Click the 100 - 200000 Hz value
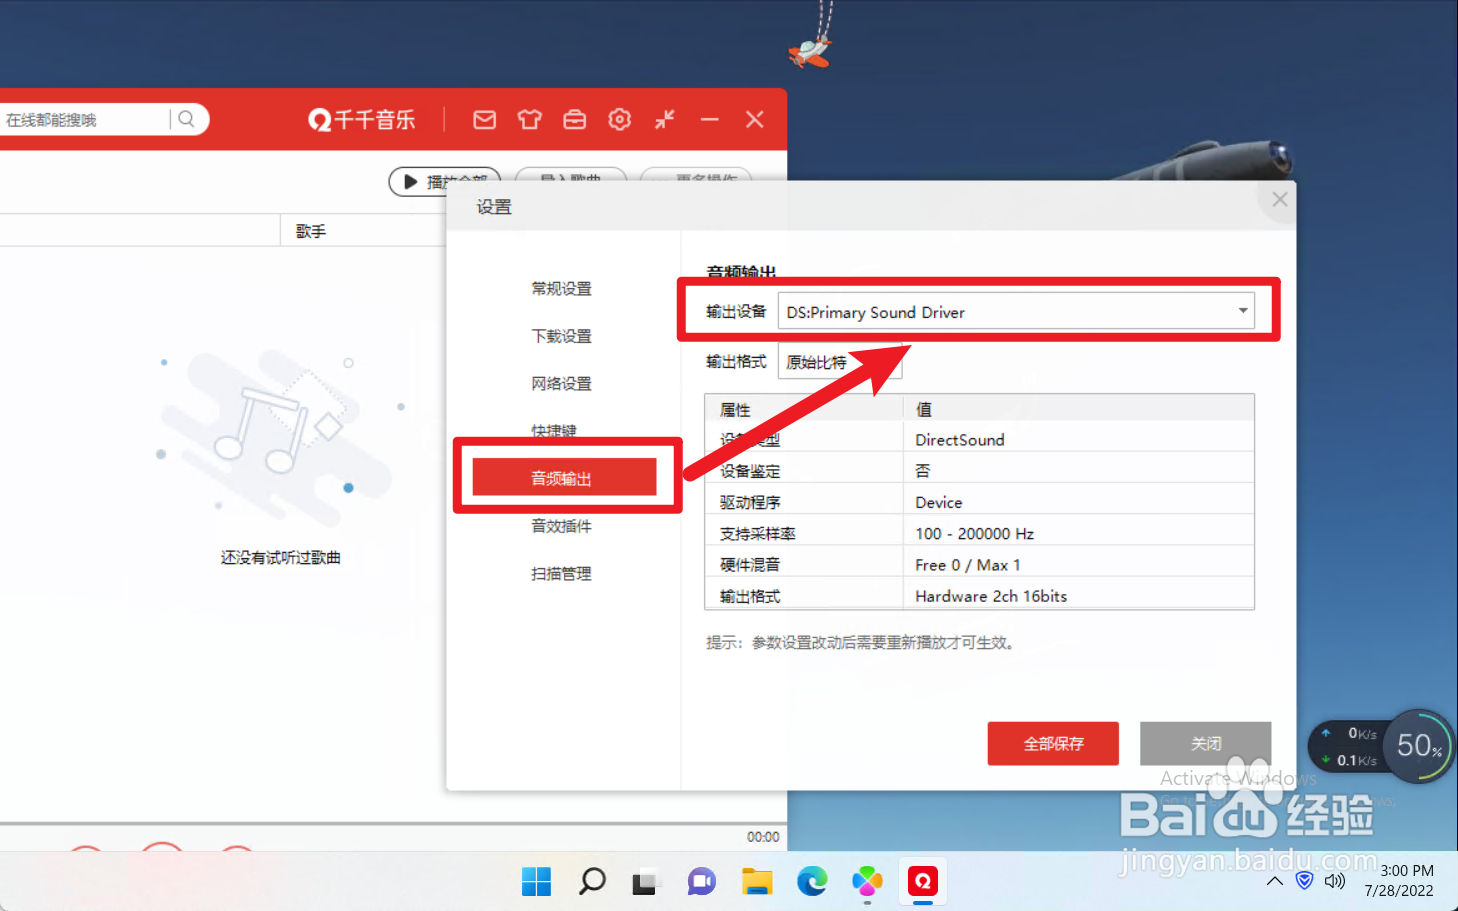1458x911 pixels. [975, 534]
